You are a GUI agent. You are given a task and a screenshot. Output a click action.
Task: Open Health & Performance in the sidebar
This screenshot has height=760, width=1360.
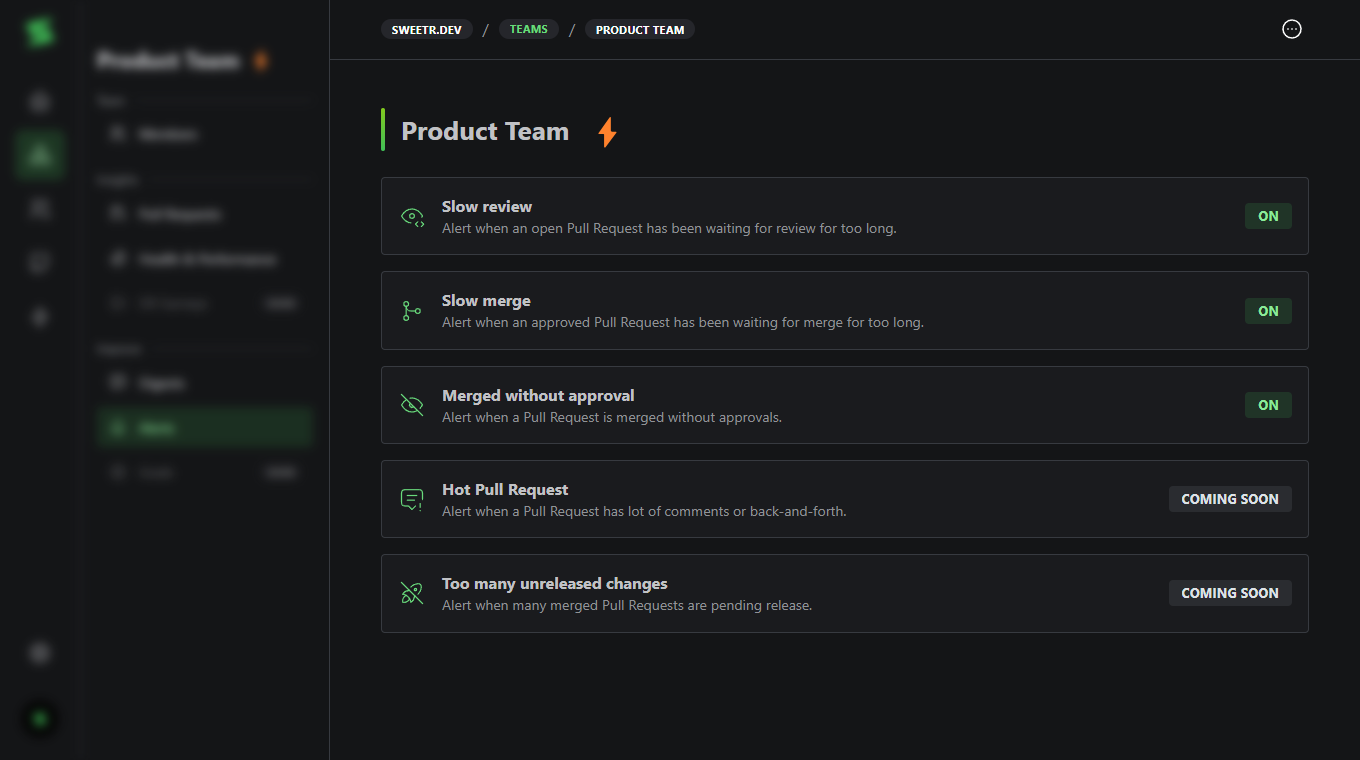coord(206,259)
